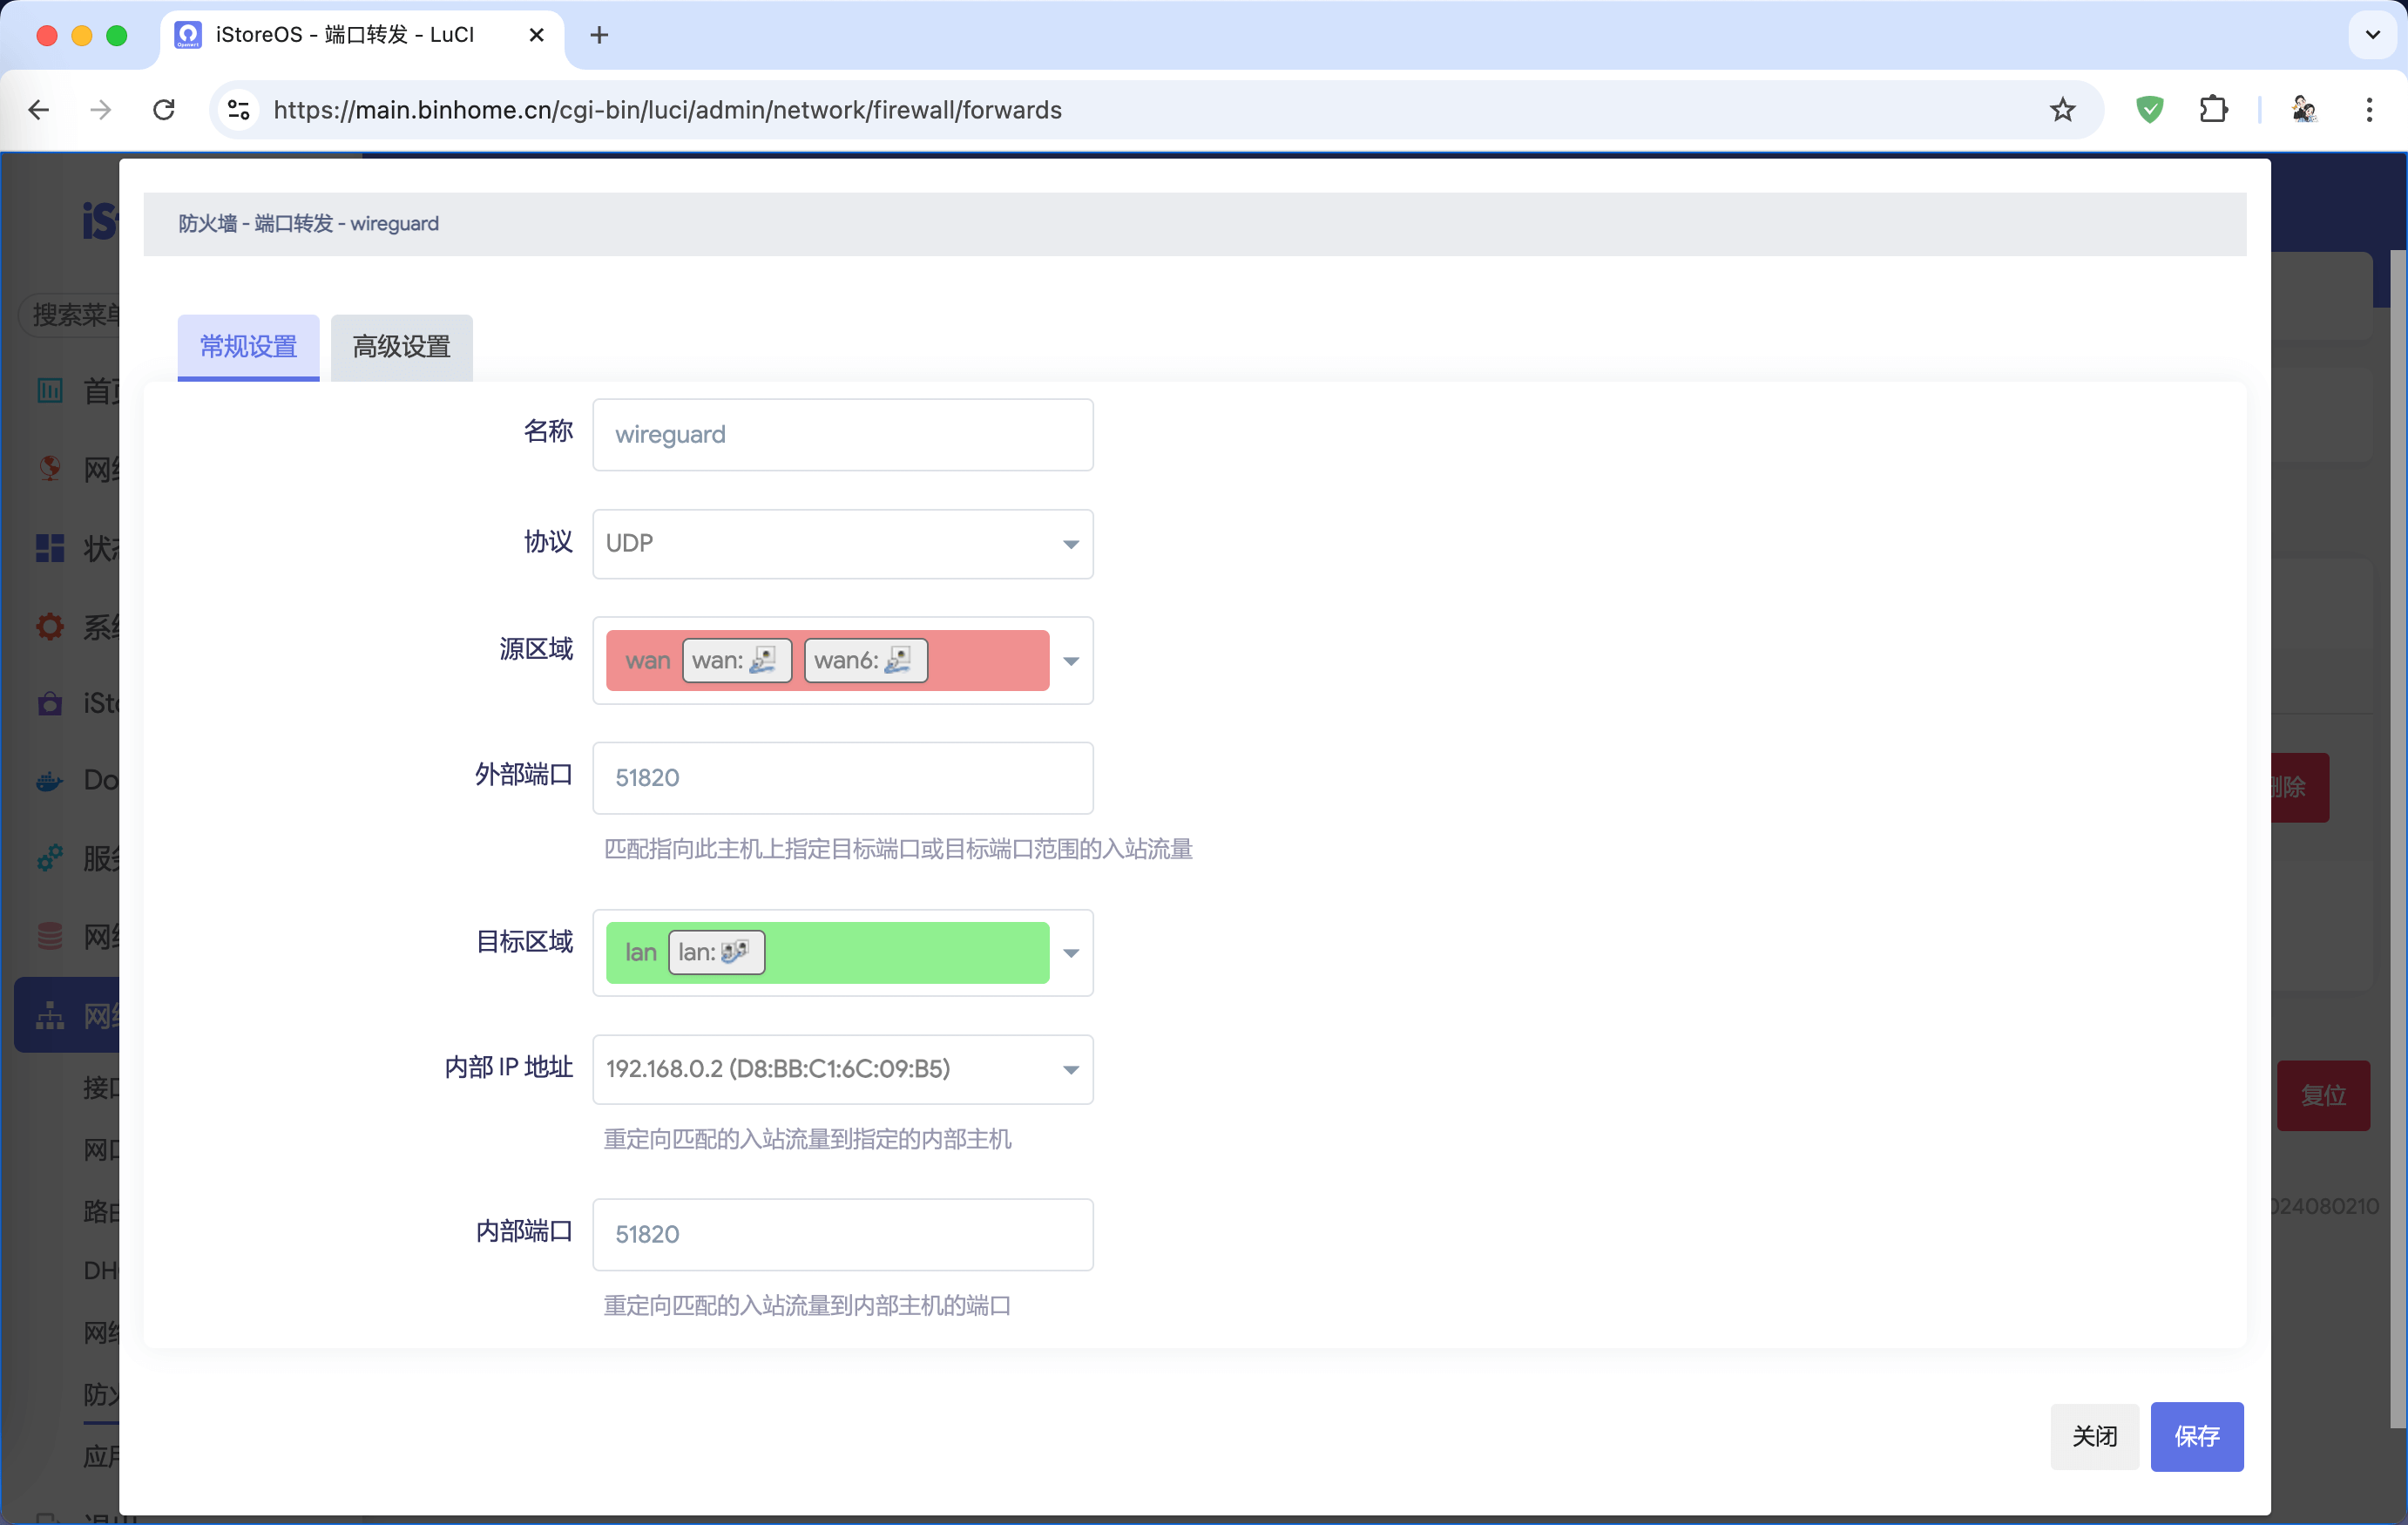Click the status grid sidebar icon
The width and height of the screenshot is (2408, 1525).
point(50,547)
